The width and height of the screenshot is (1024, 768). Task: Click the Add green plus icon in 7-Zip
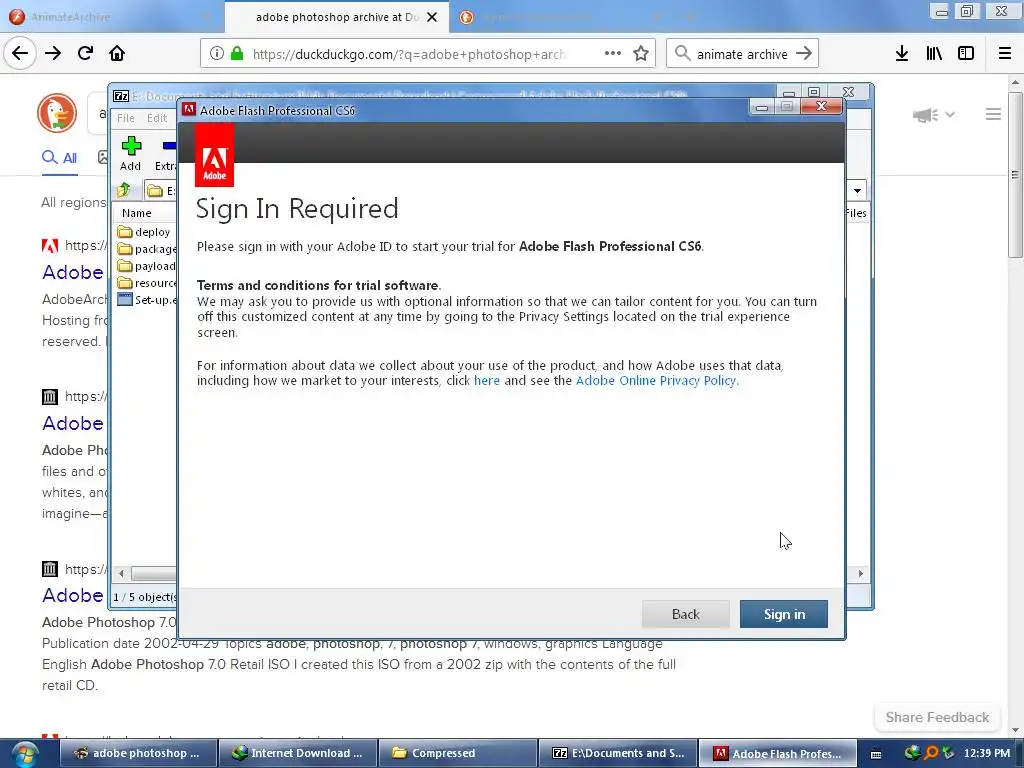point(131,146)
